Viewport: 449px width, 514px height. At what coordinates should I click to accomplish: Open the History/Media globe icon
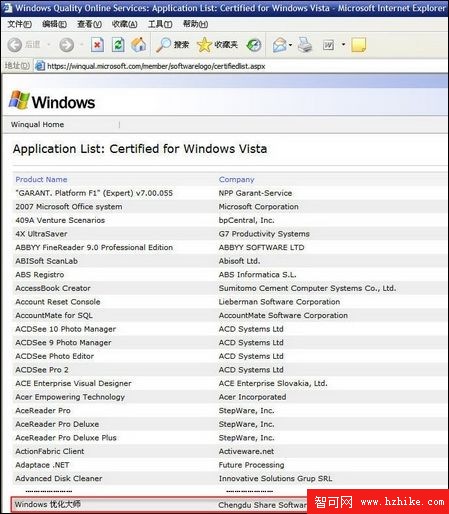click(x=254, y=45)
